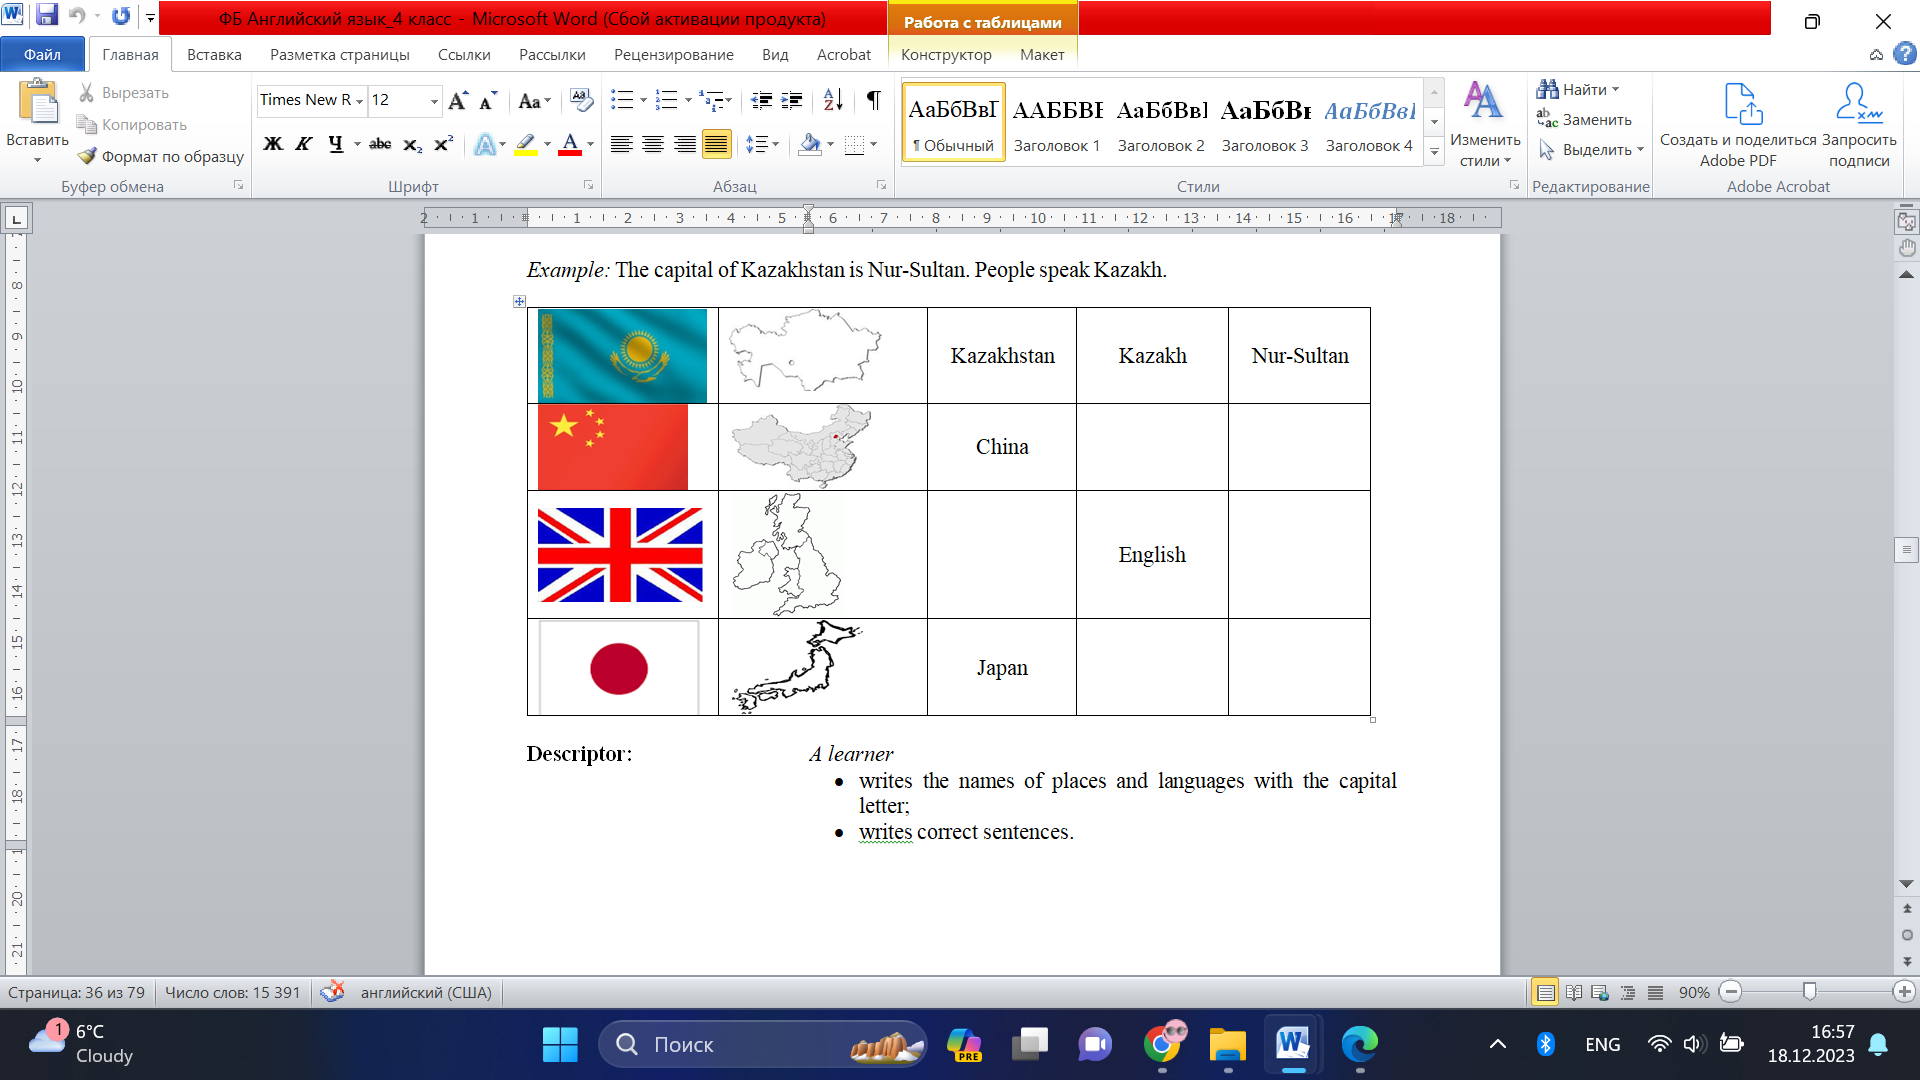Image resolution: width=1920 pixels, height=1080 pixels.
Task: Toggle bold formatting button
Action: tap(272, 144)
